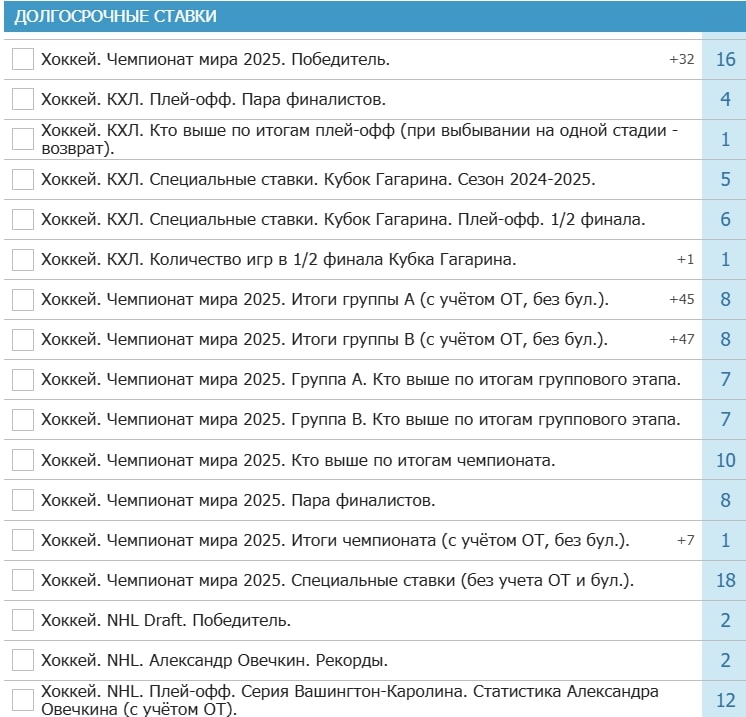This screenshot has width=746, height=717.
Task: Open КХЛ Кто выше по итогам плей-офф
Action: point(360,139)
